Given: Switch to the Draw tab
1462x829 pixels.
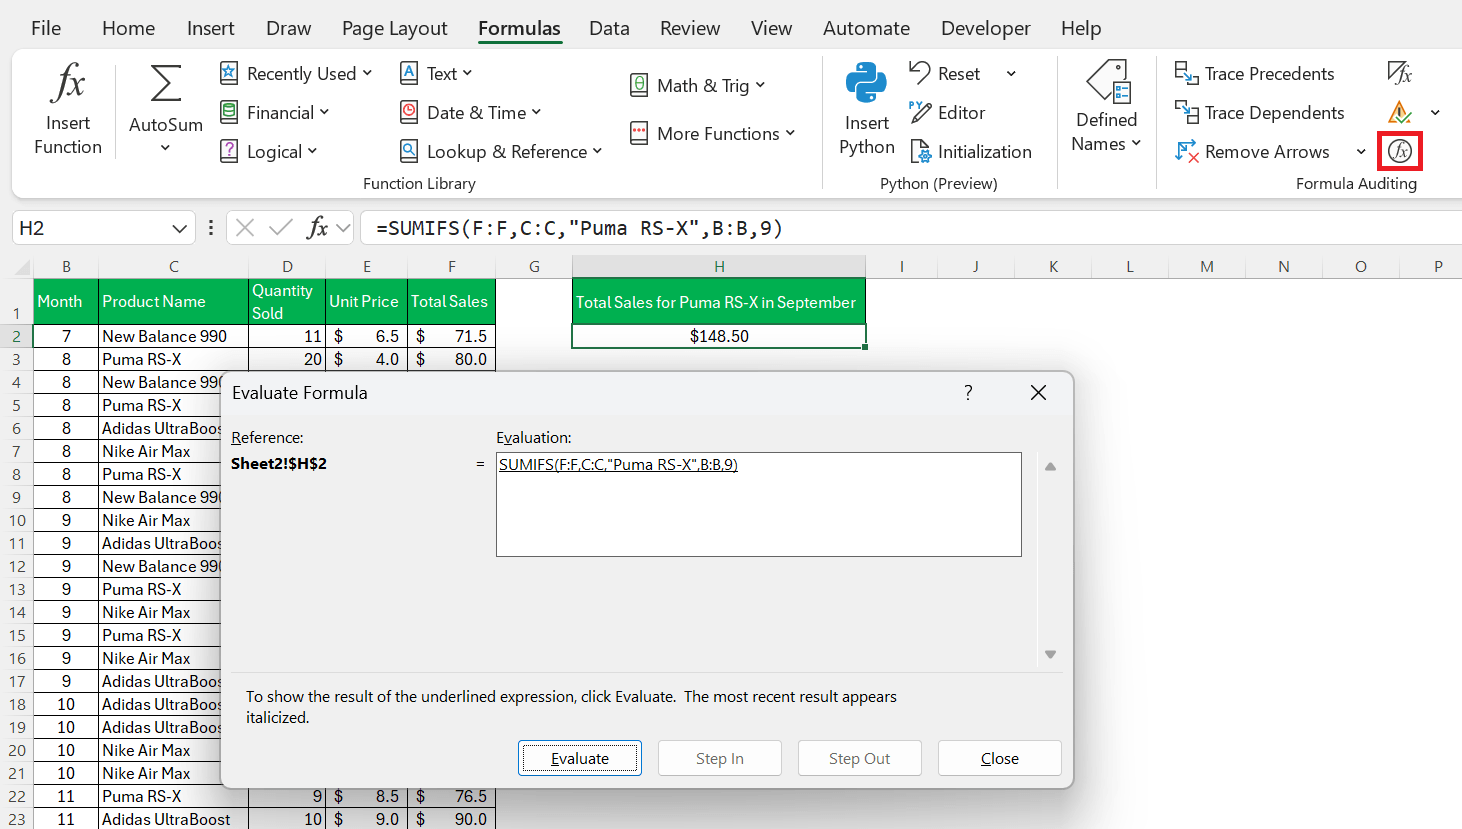Looking at the screenshot, I should tap(288, 28).
